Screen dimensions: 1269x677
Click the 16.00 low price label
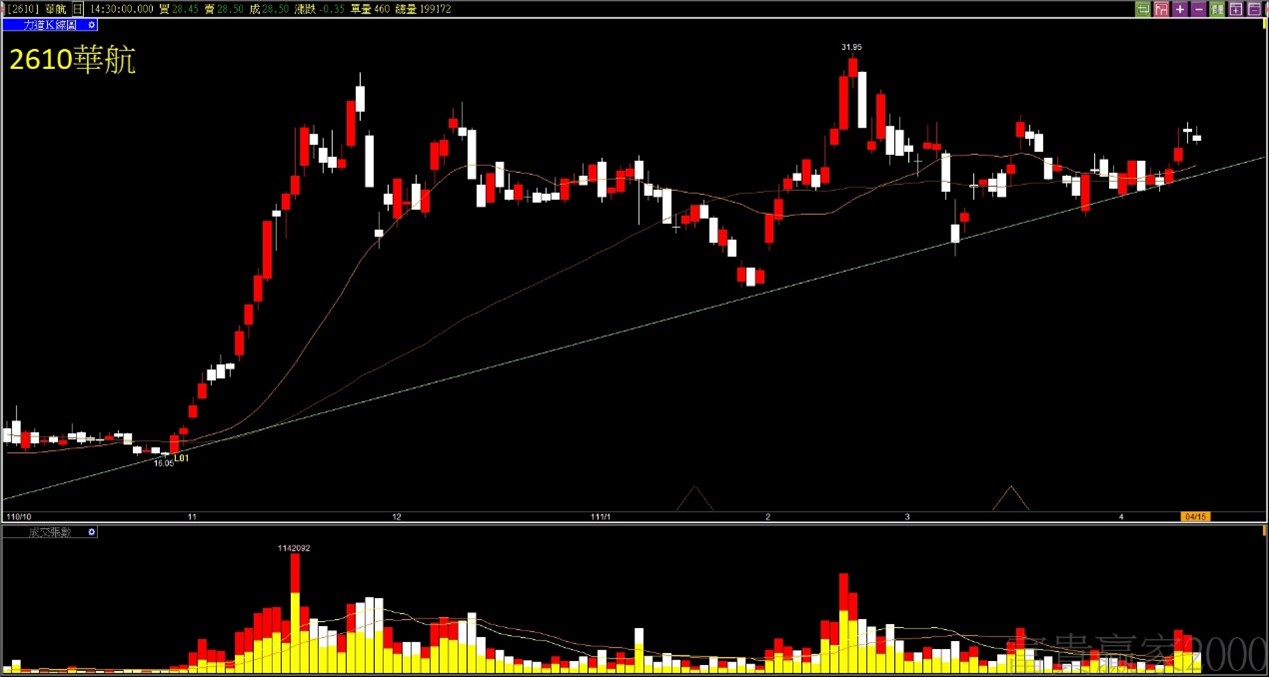pyautogui.click(x=162, y=463)
